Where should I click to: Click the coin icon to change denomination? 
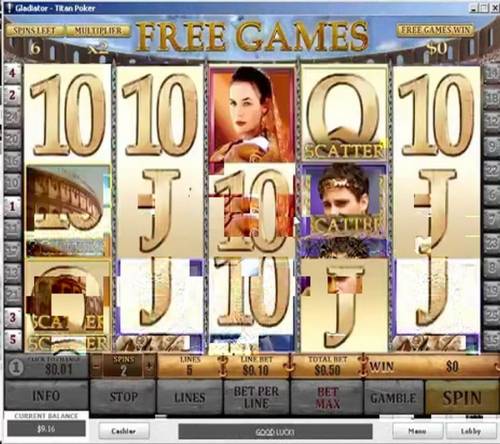coord(16,367)
